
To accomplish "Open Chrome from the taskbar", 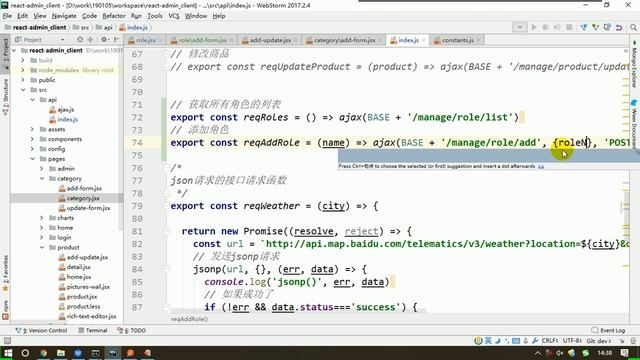I will pos(43,353).
